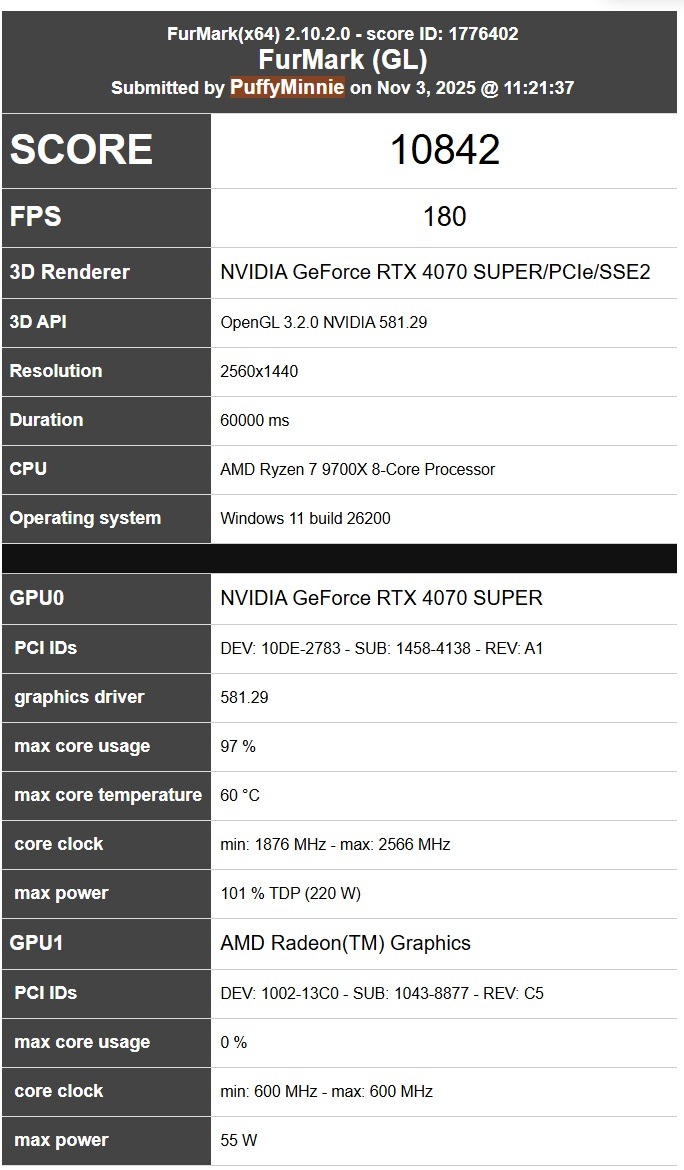Viewport: 684px width, 1170px height.
Task: Click the AMD Radeon(TM) Graphics value
Action: (x=345, y=943)
